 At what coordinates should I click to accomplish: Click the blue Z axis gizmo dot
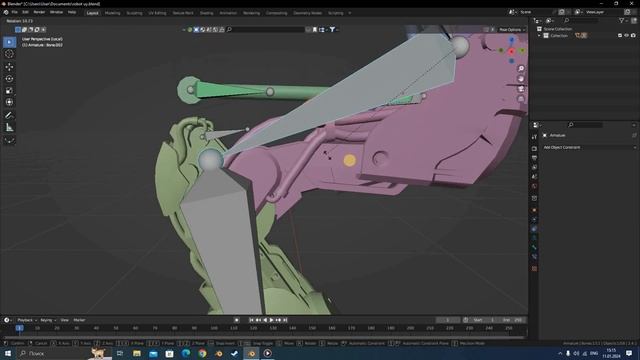512,40
